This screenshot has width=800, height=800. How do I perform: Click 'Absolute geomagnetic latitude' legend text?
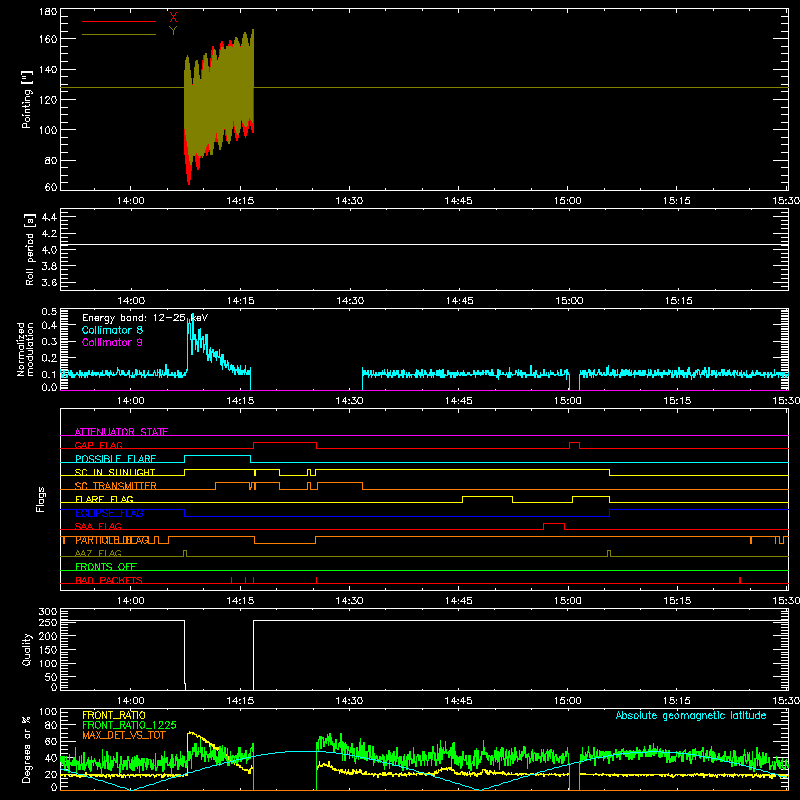[x=691, y=715]
